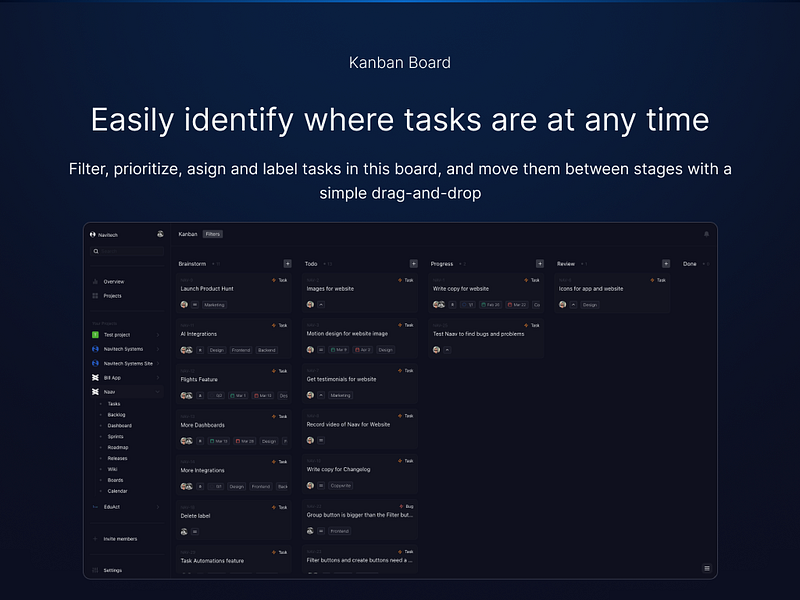Add a card to the Todo column

tap(414, 264)
